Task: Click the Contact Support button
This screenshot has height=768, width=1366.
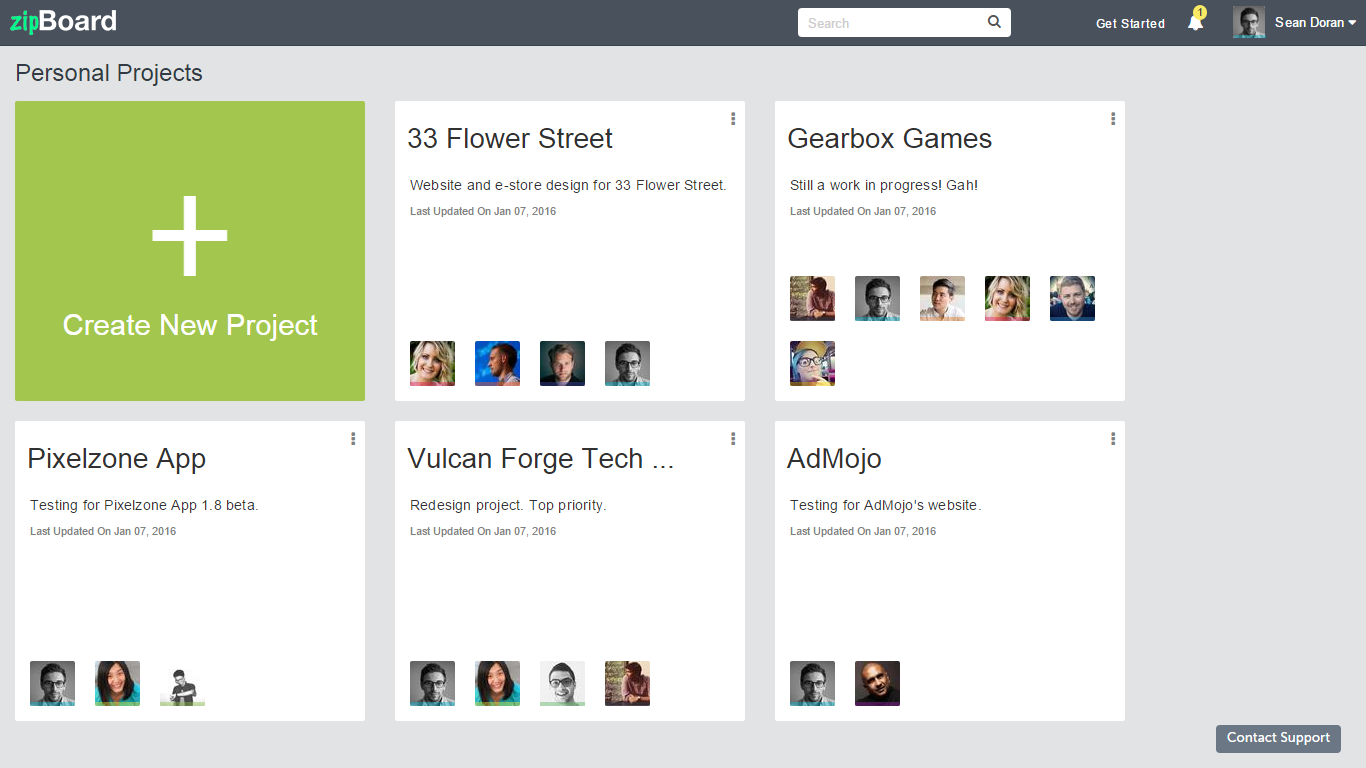Action: (1278, 738)
